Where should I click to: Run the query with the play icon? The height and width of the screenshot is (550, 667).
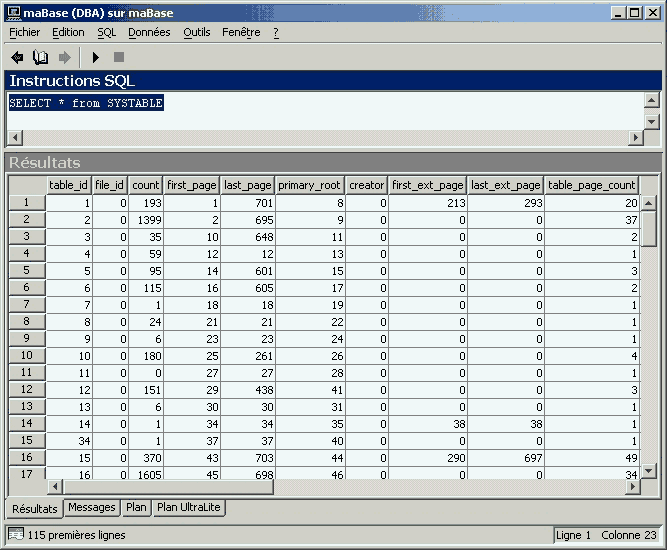(96, 58)
